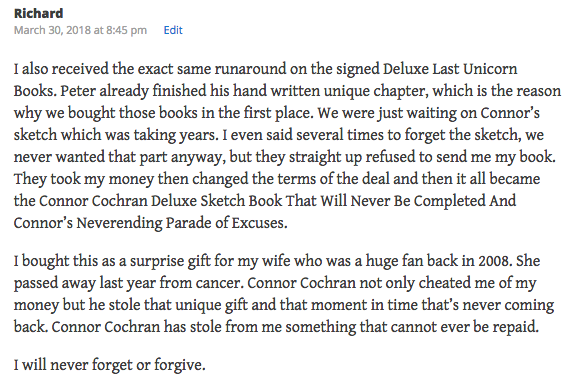Click the paragraph starting "I bought this"

284,294
